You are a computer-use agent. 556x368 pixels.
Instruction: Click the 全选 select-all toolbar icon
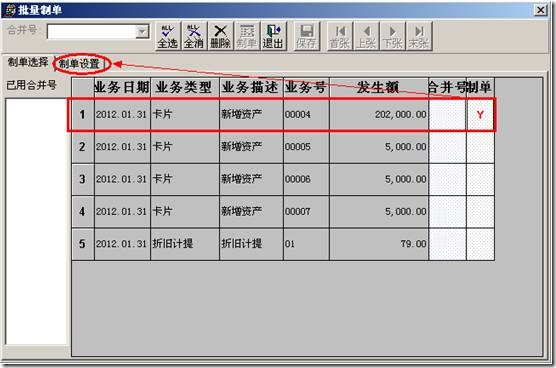coord(168,36)
